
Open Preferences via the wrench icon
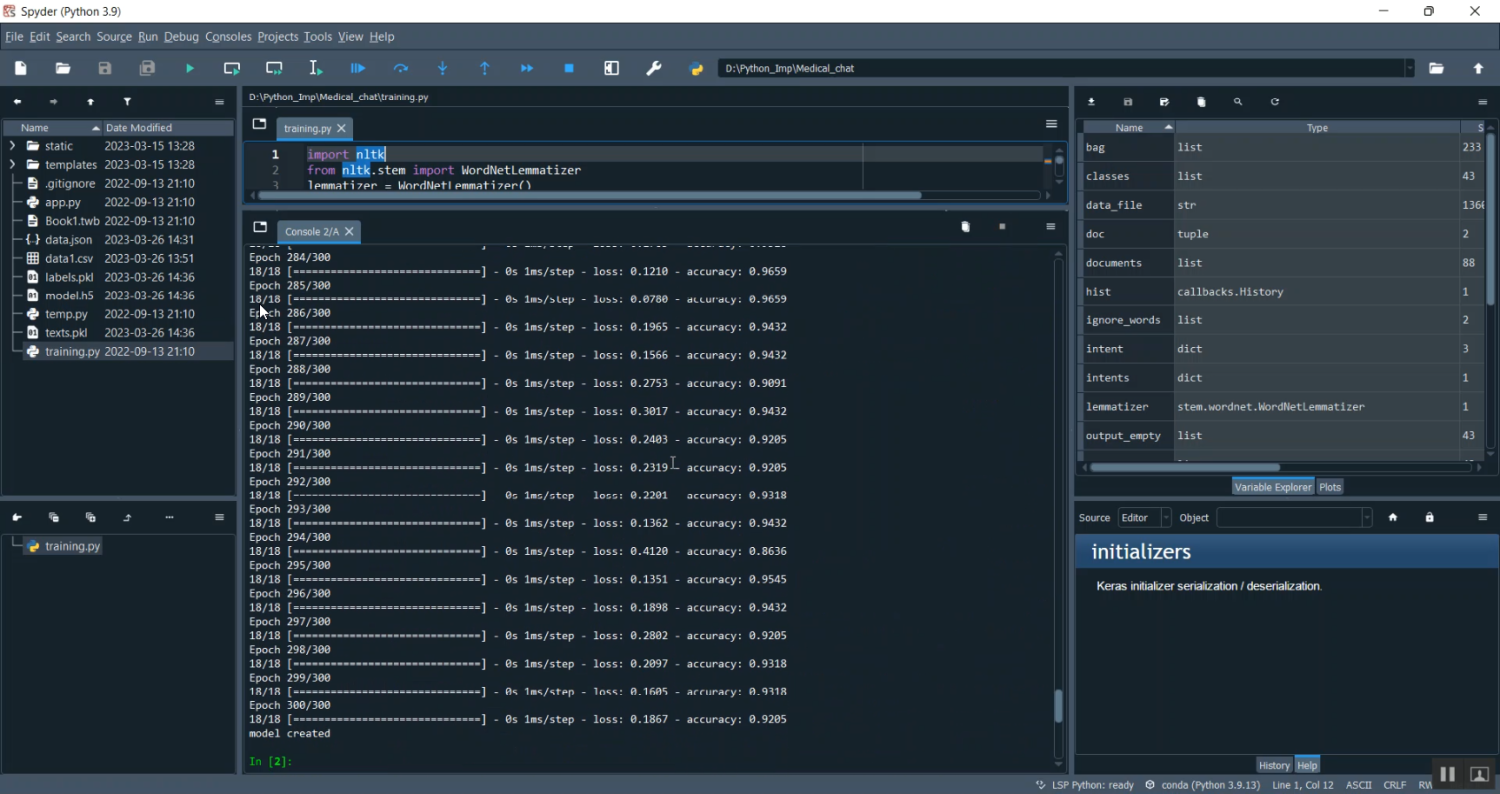(x=654, y=68)
